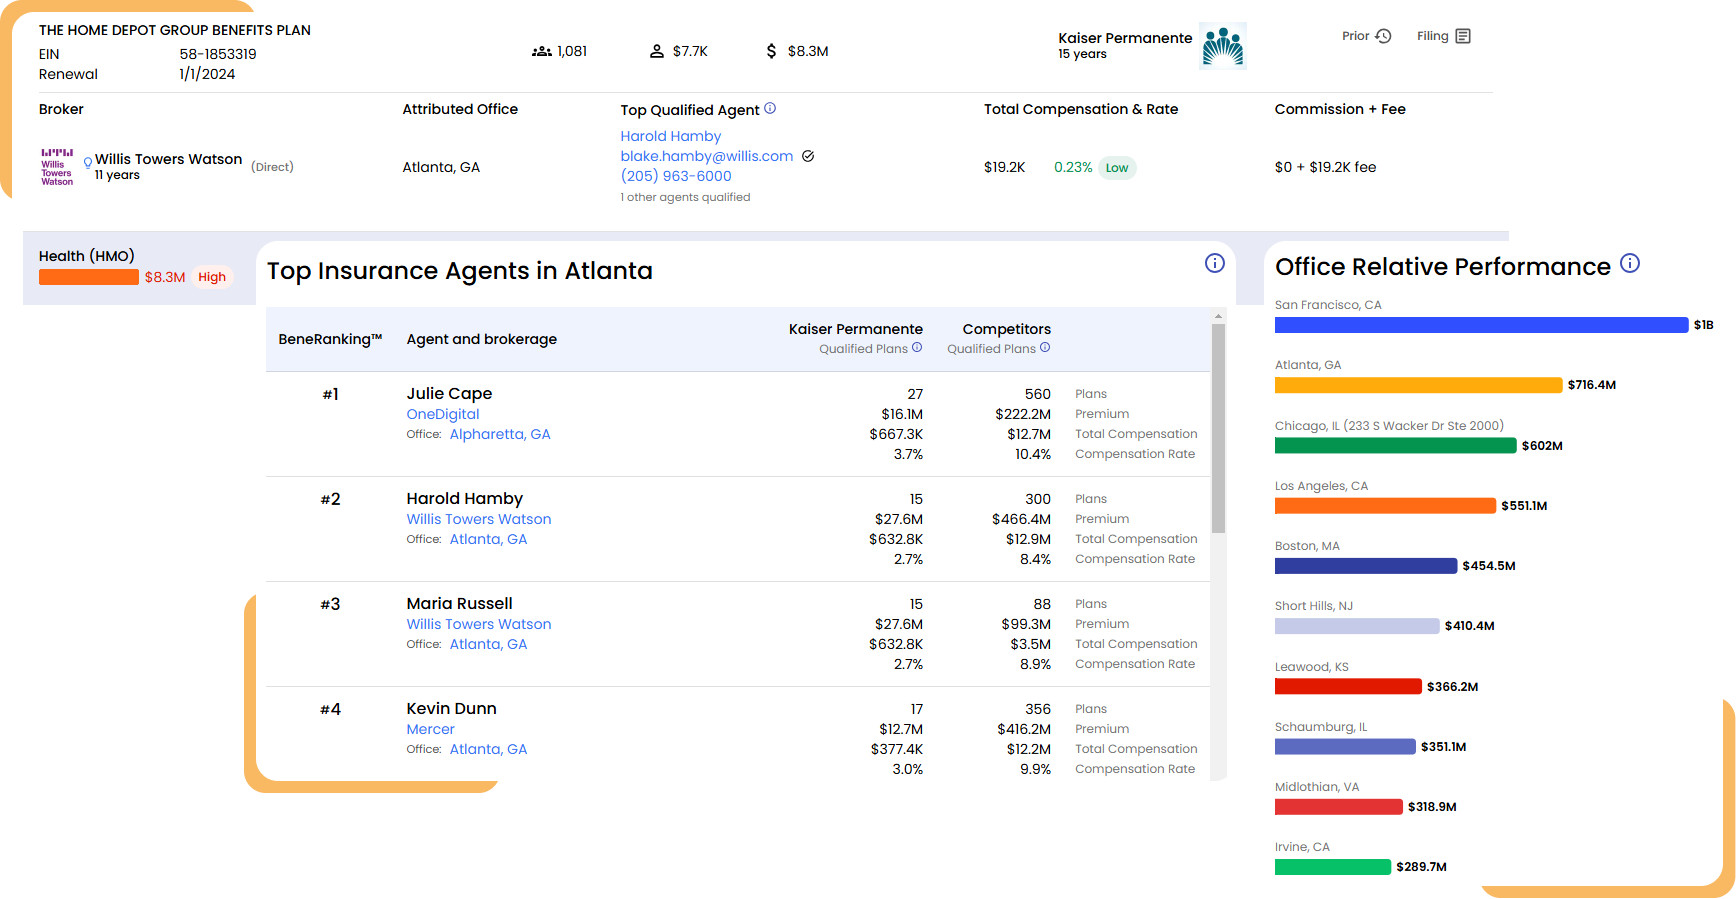
Task: Open Mercer brokerage link
Action: click(x=430, y=729)
